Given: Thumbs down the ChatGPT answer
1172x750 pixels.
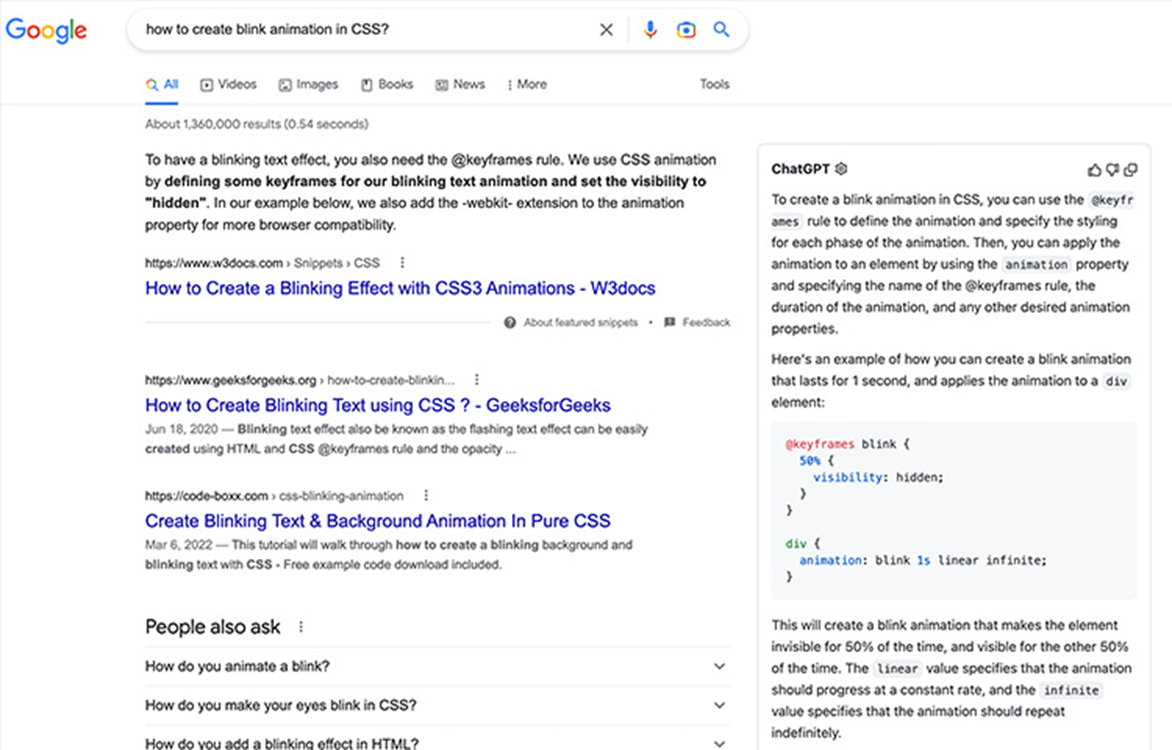Looking at the screenshot, I should coord(1112,170).
